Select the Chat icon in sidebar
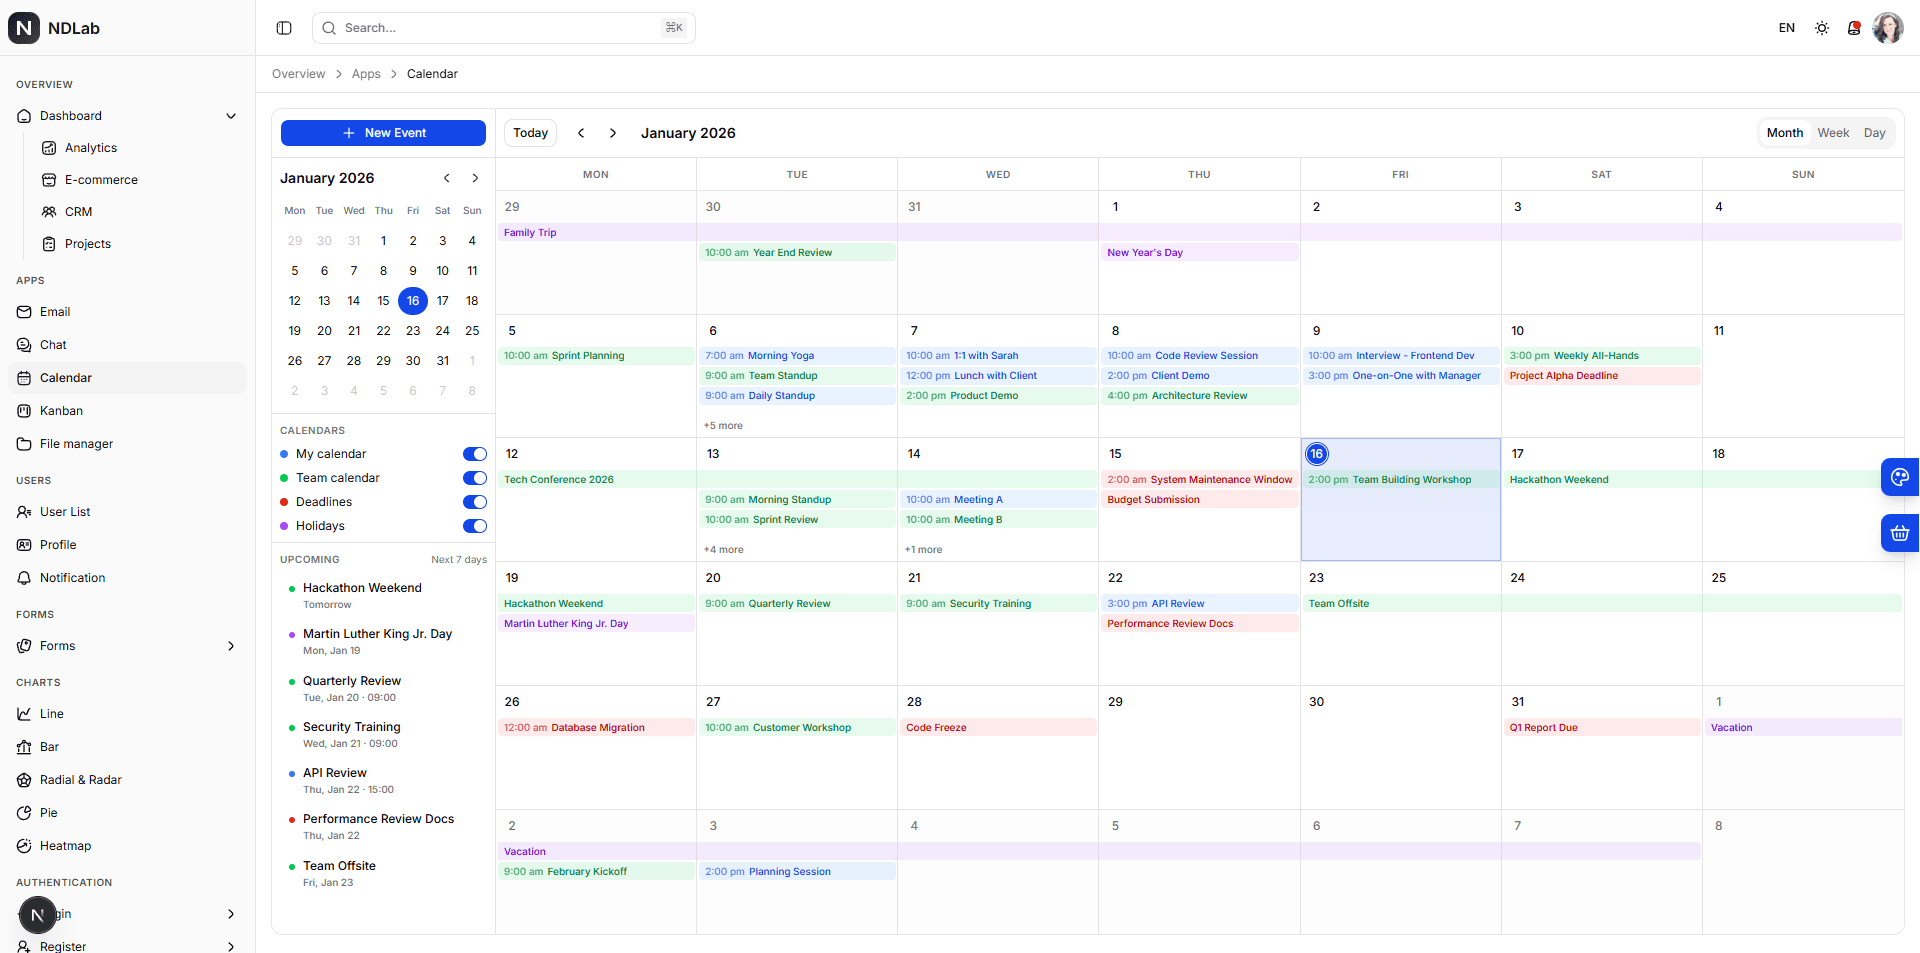1920x953 pixels. [x=24, y=344]
